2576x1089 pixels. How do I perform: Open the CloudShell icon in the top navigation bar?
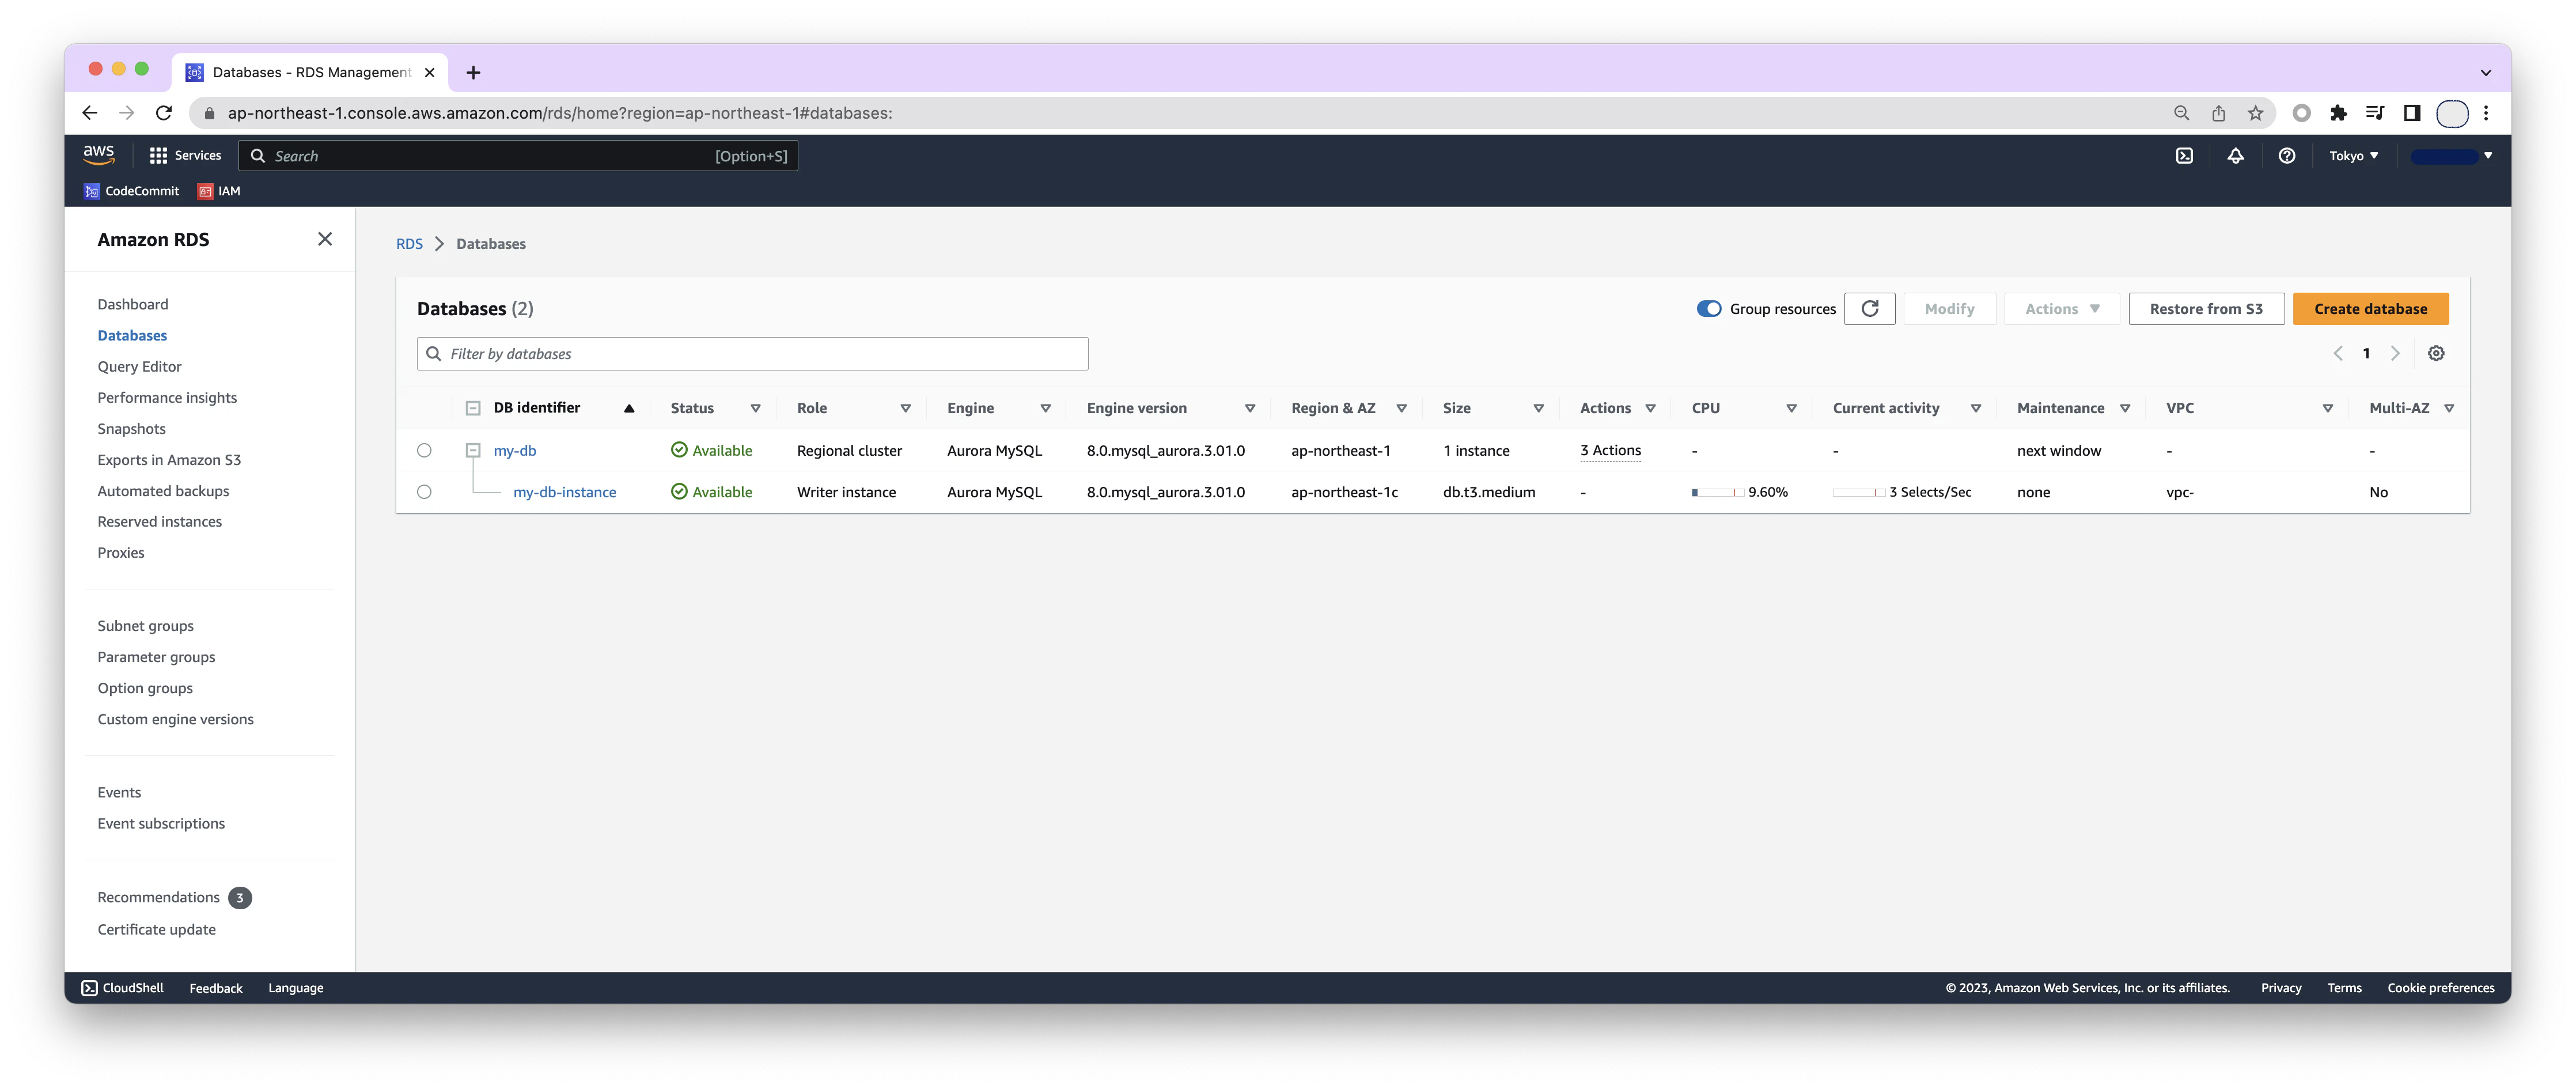pos(2184,156)
